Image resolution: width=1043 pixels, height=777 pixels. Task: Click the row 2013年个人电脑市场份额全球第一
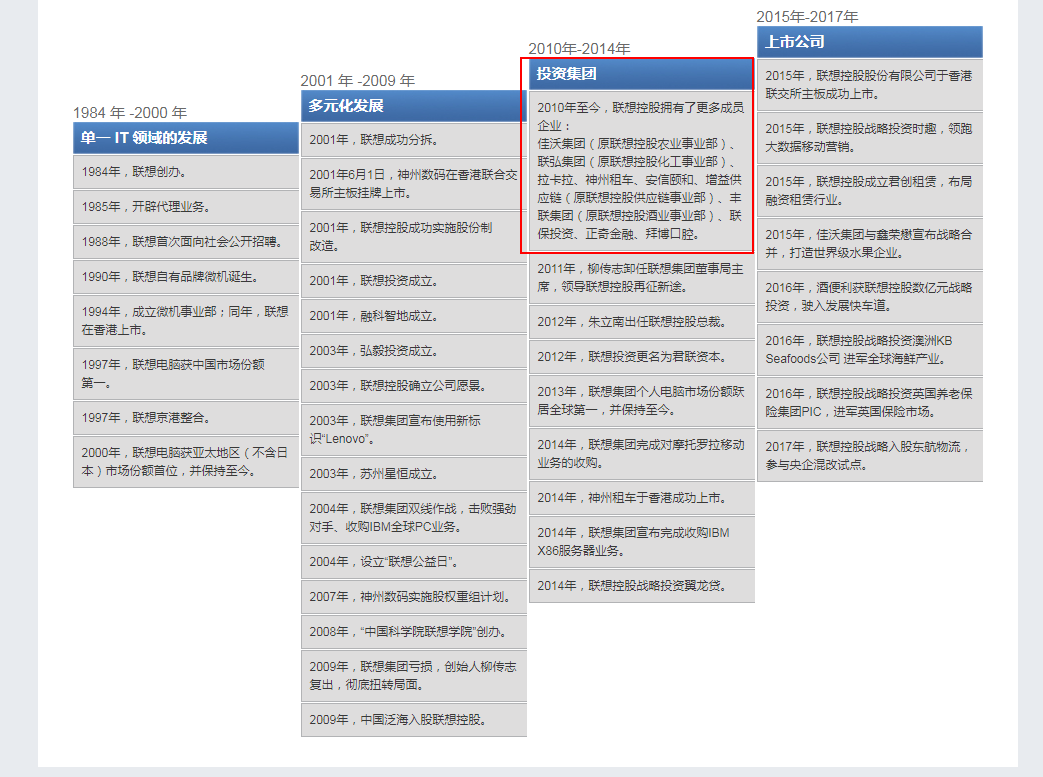(x=641, y=400)
